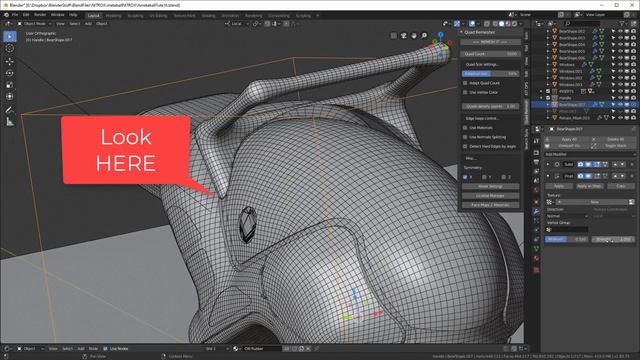
Task: Click the Face Maps / Materials button
Action: tap(491, 205)
